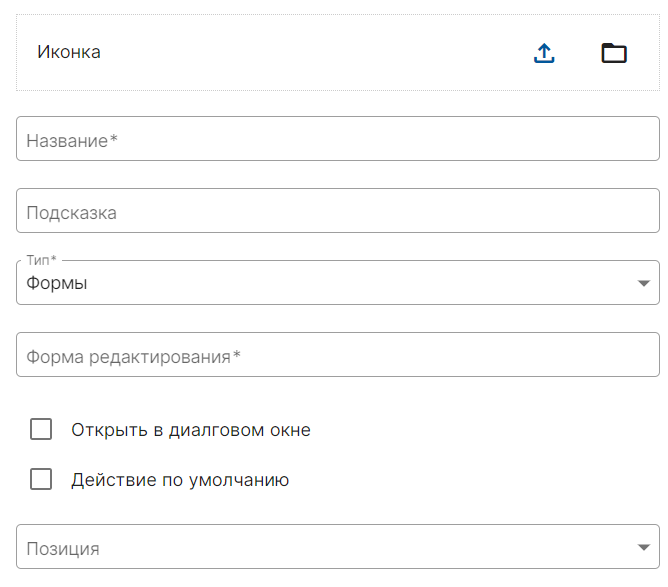This screenshot has height=587, width=668.
Task: Expand the Позиция dropdown
Action: [338, 547]
